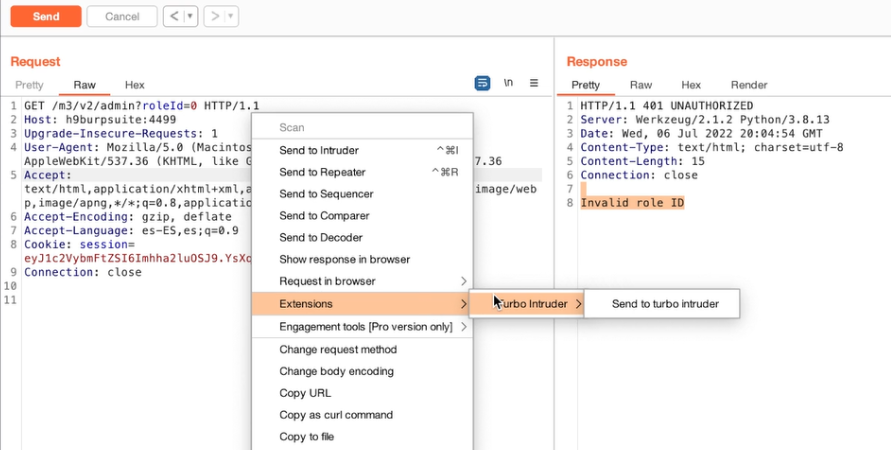Choose Send to Sequencer menu entry
891x450 pixels.
(362, 194)
